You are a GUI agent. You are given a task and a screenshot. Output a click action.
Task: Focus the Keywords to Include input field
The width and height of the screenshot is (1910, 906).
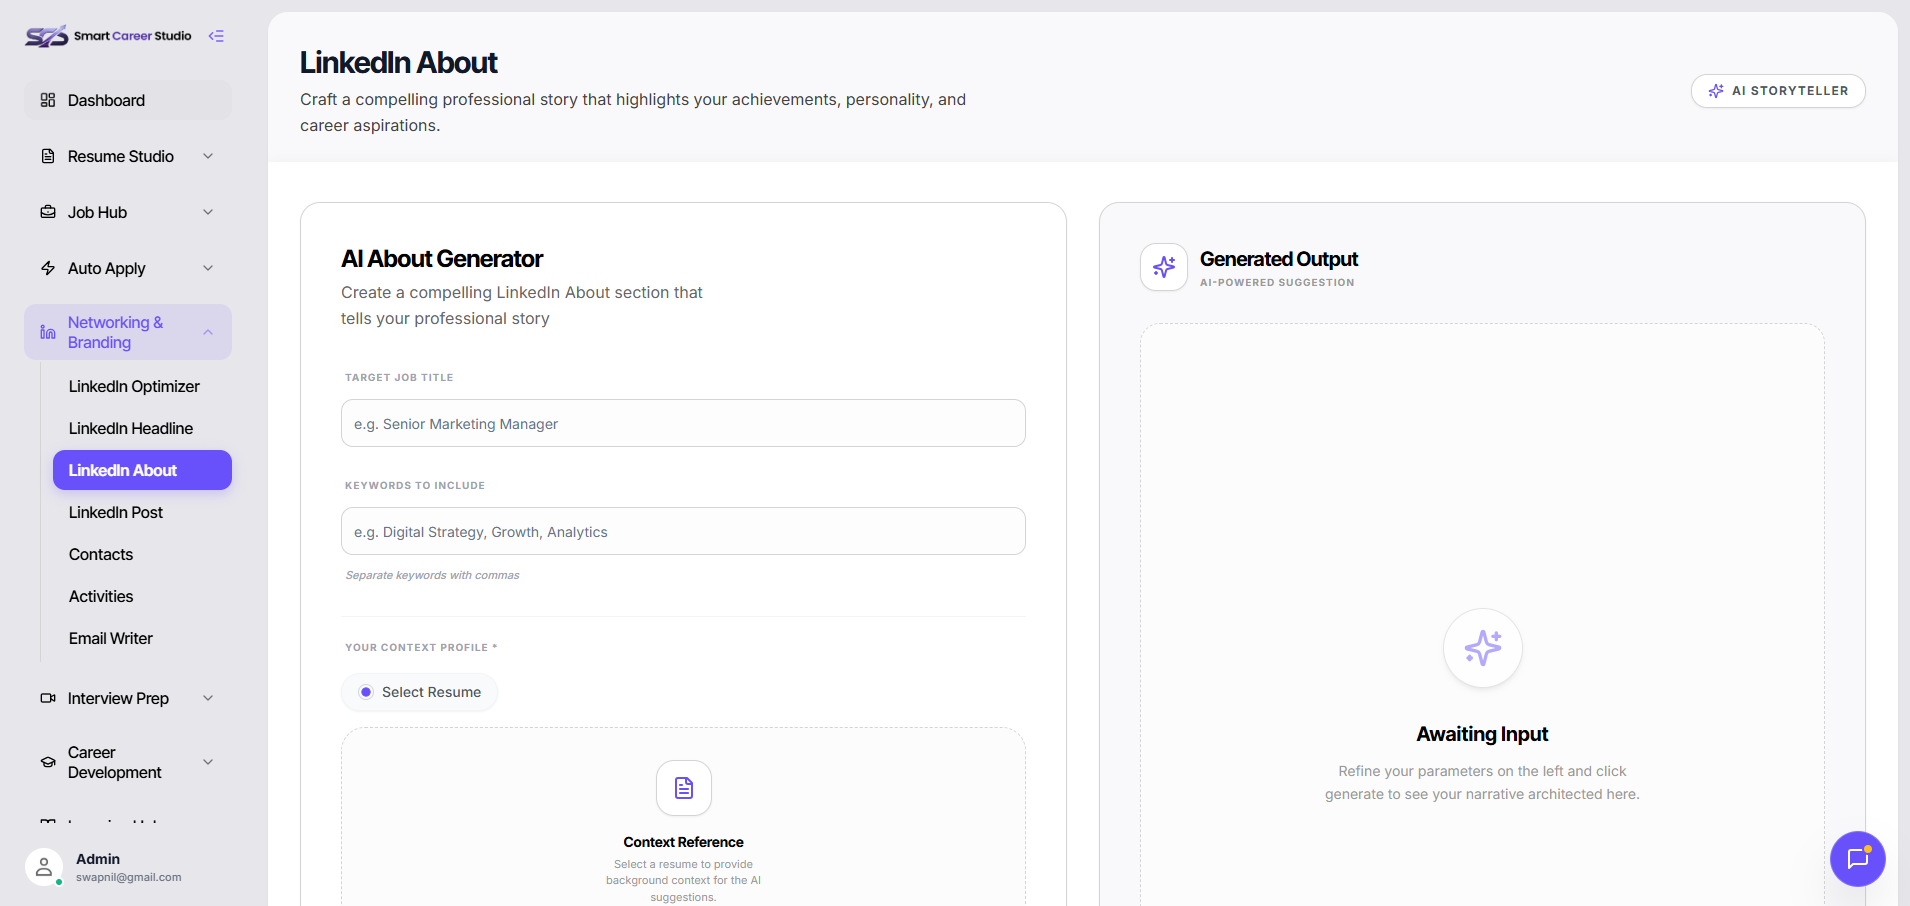[683, 531]
